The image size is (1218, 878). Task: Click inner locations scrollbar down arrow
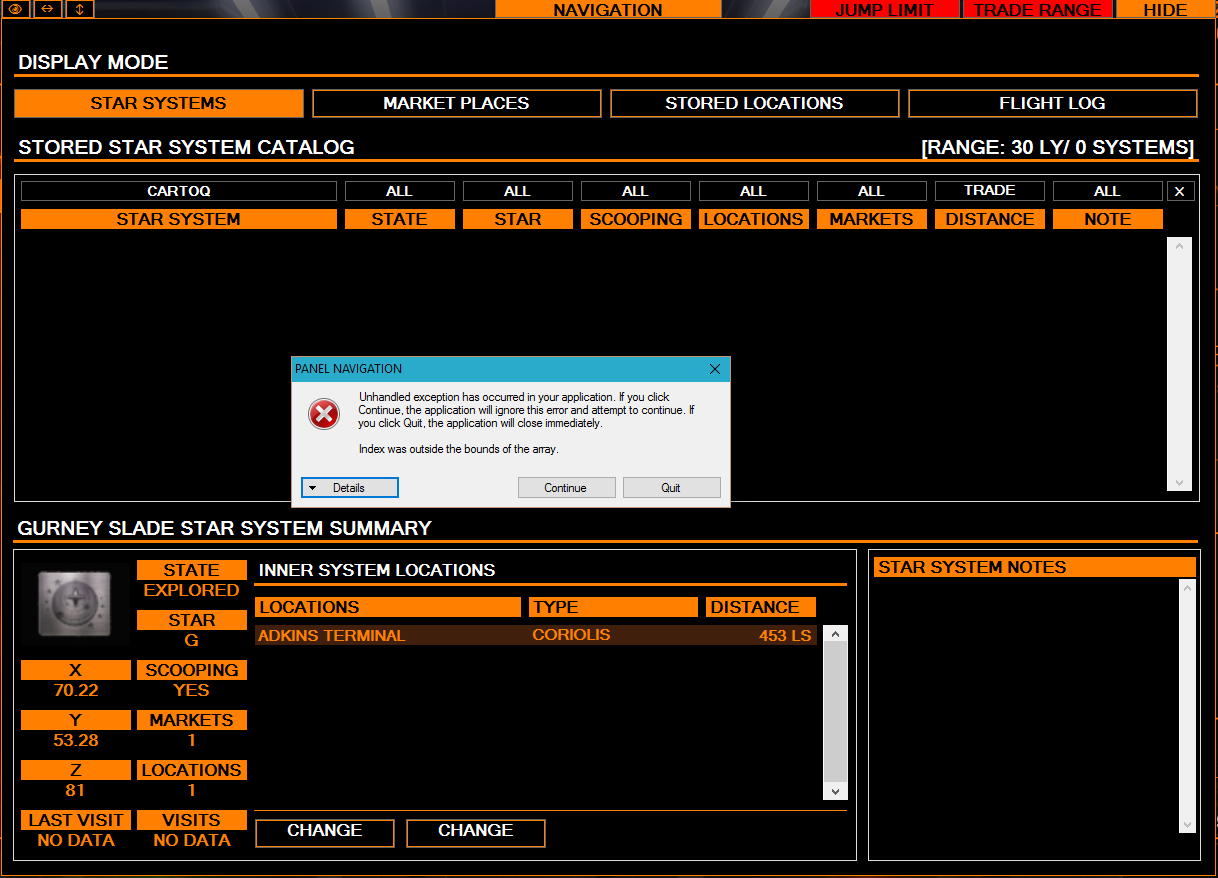[x=835, y=791]
